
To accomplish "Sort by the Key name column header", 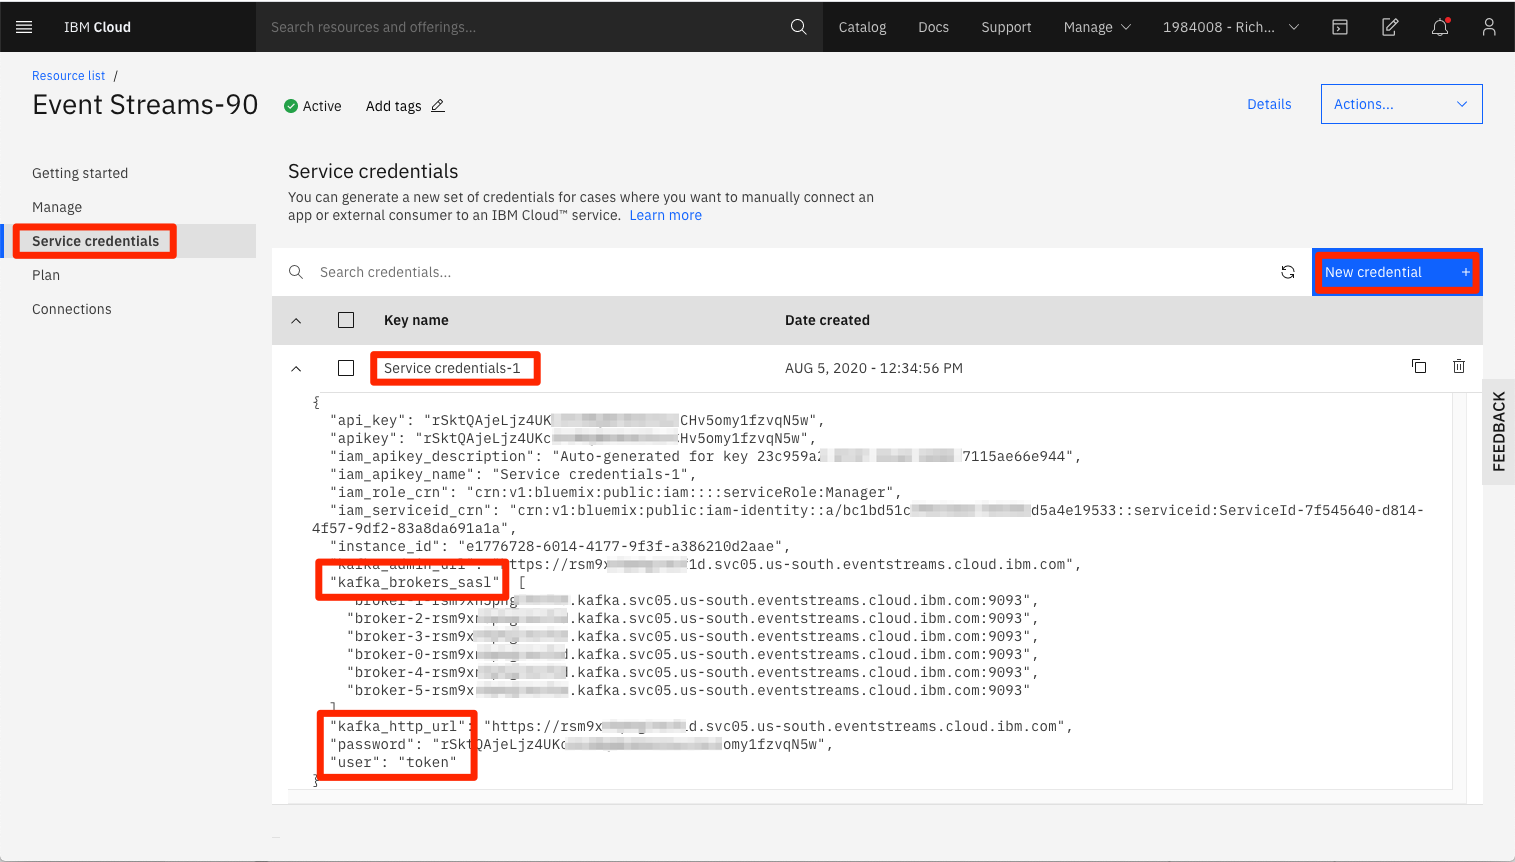I will (x=416, y=320).
